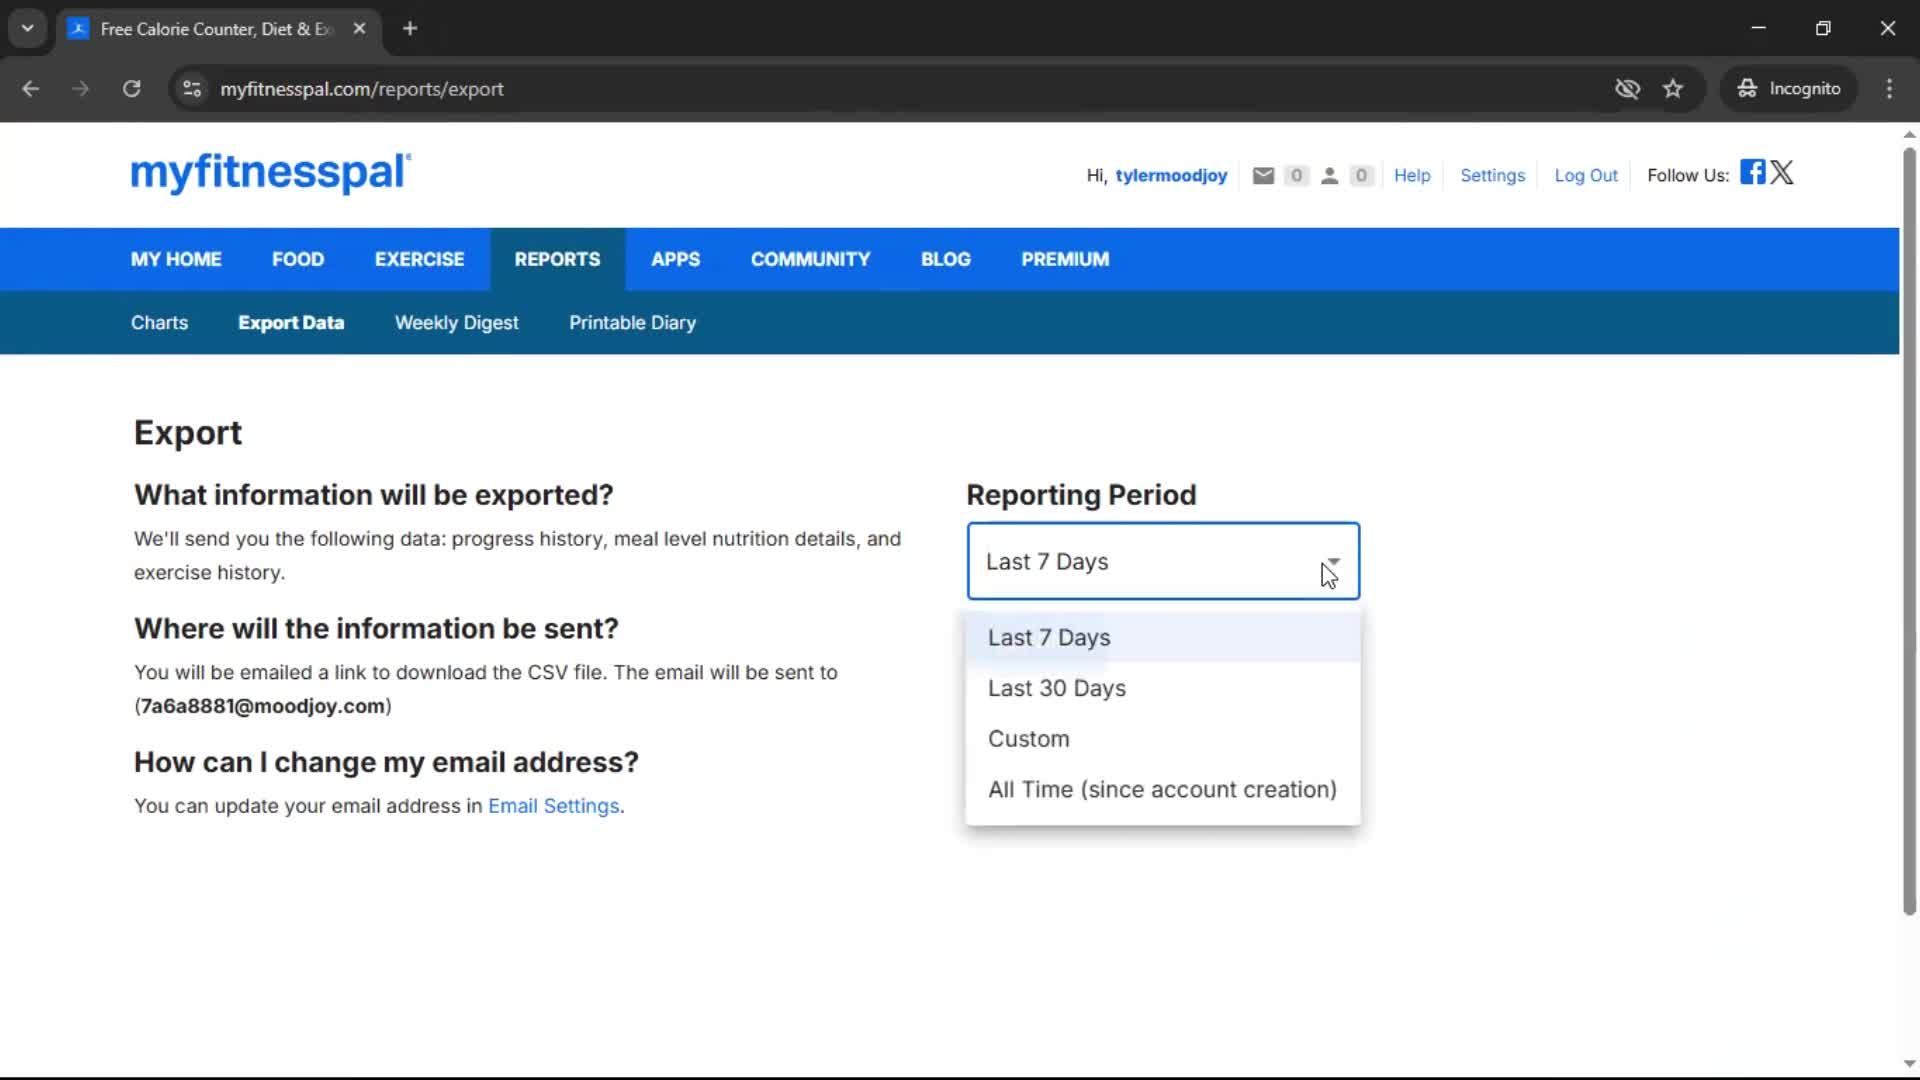1920x1080 pixels.
Task: Open the tab search dropdown chevron
Action: tap(28, 29)
